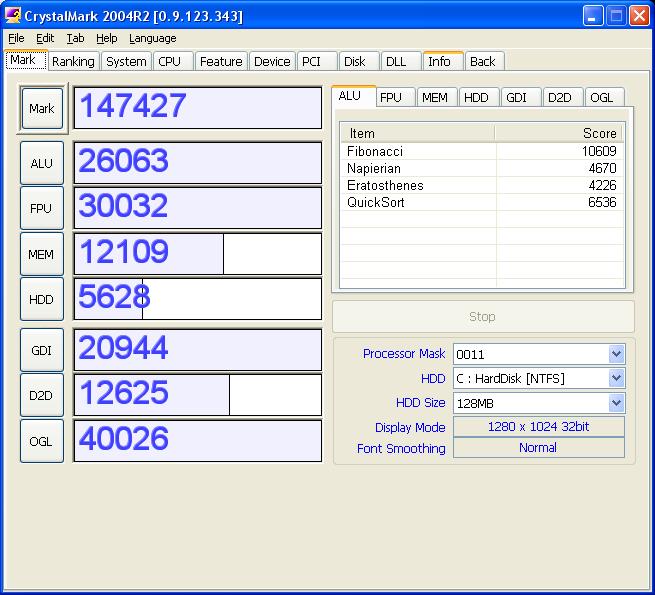Switch to the Ranking tab

(73, 61)
